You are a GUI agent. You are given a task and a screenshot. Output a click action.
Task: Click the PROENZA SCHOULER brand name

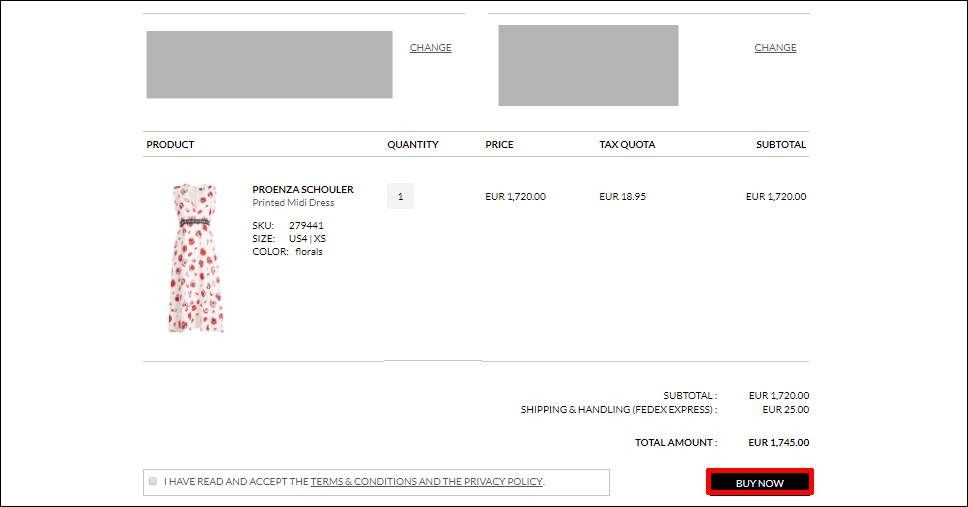302,190
